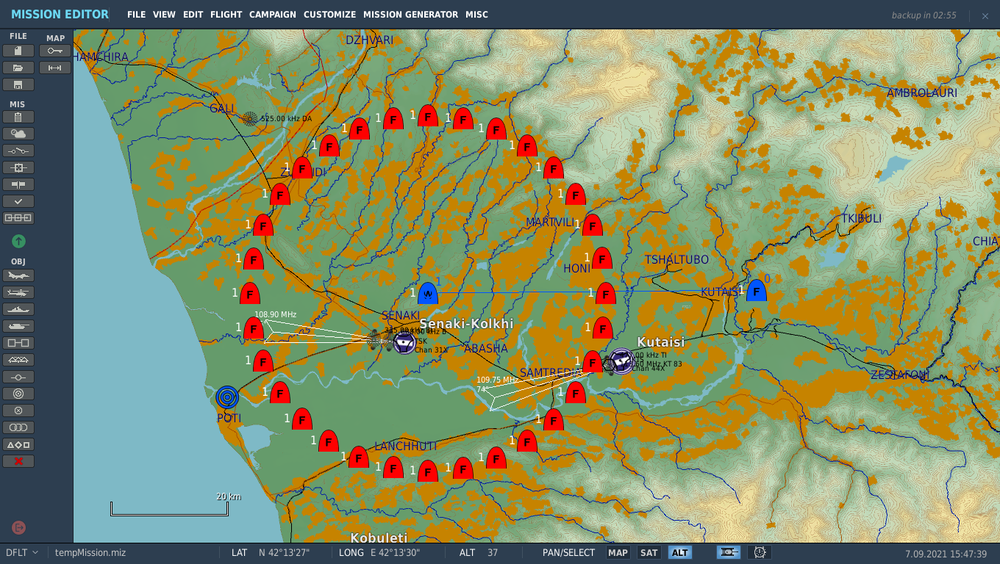This screenshot has height=564, width=1000.
Task: Open the goals crosshair box icon
Action: (18, 168)
